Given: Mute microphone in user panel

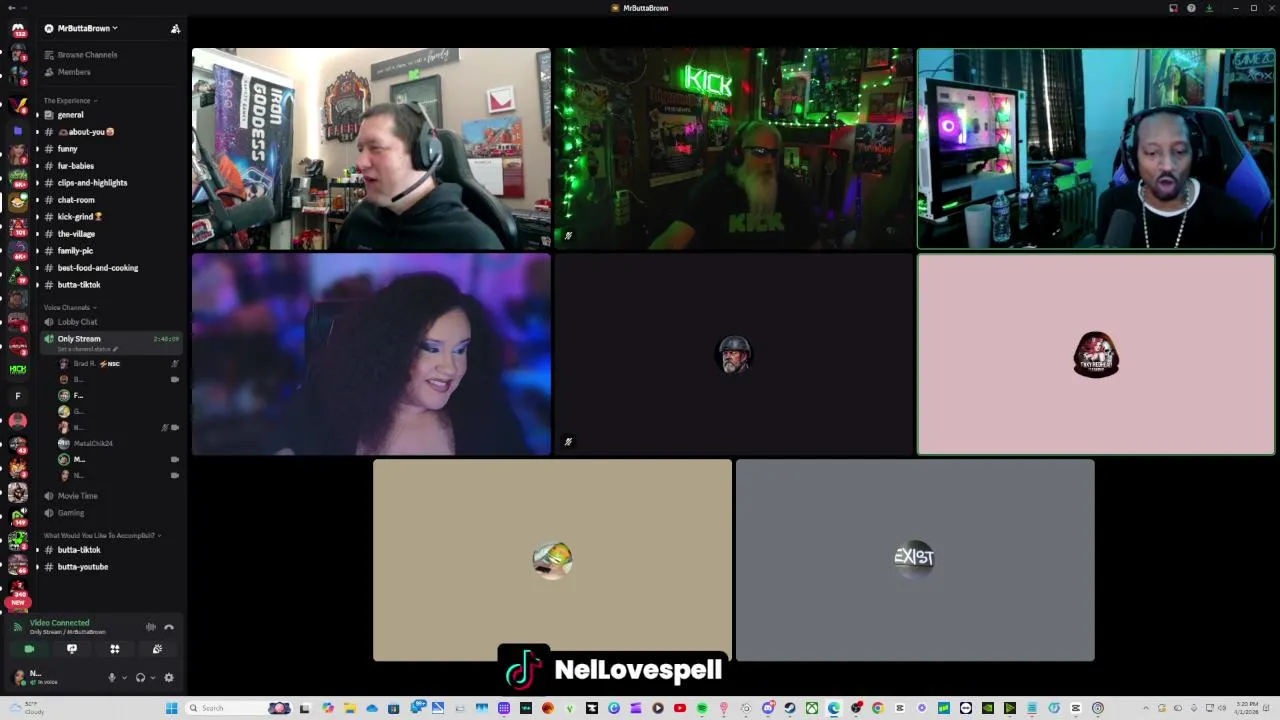Looking at the screenshot, I should click(112, 677).
